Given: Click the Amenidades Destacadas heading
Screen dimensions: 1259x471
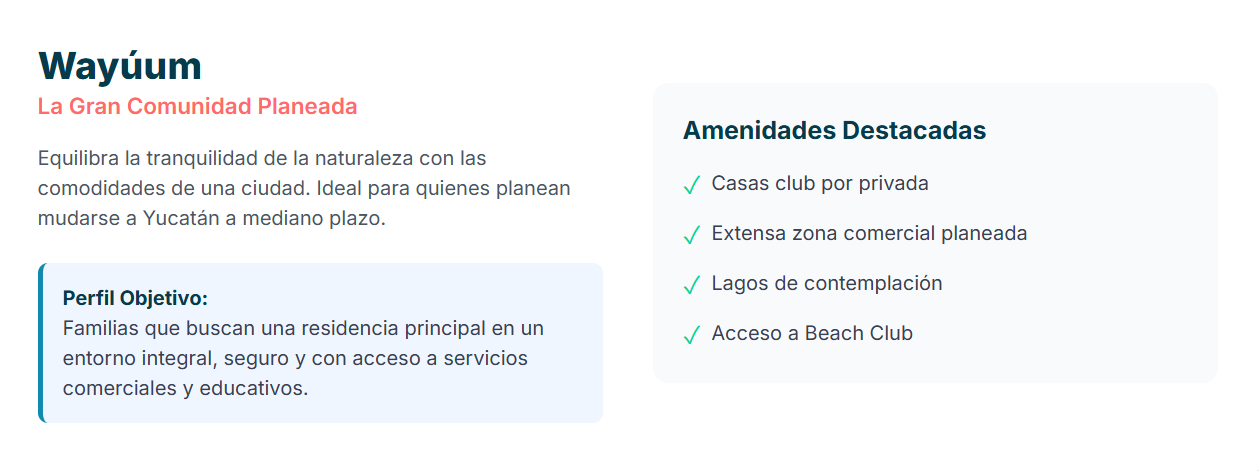Looking at the screenshot, I should (x=834, y=131).
